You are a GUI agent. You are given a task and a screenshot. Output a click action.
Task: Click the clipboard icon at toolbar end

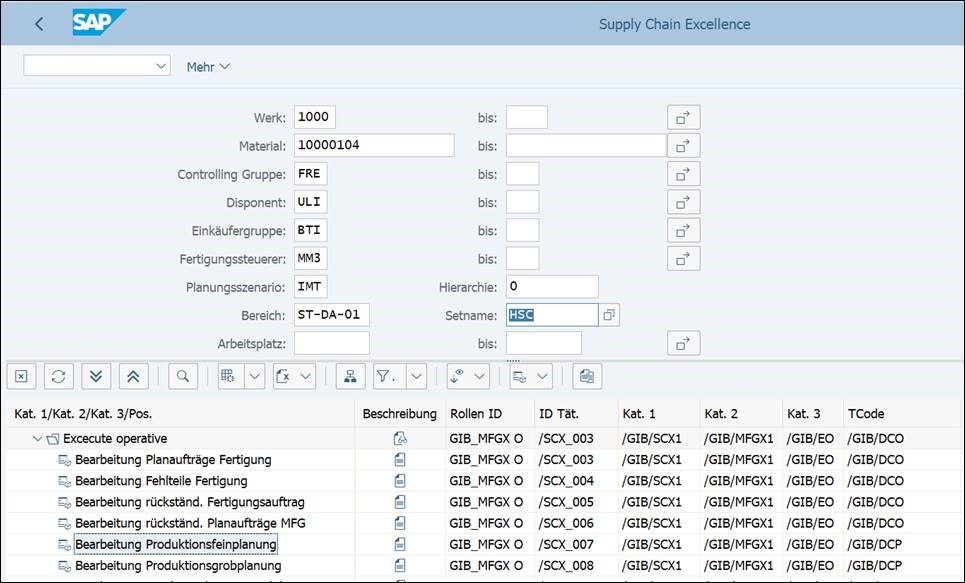587,376
